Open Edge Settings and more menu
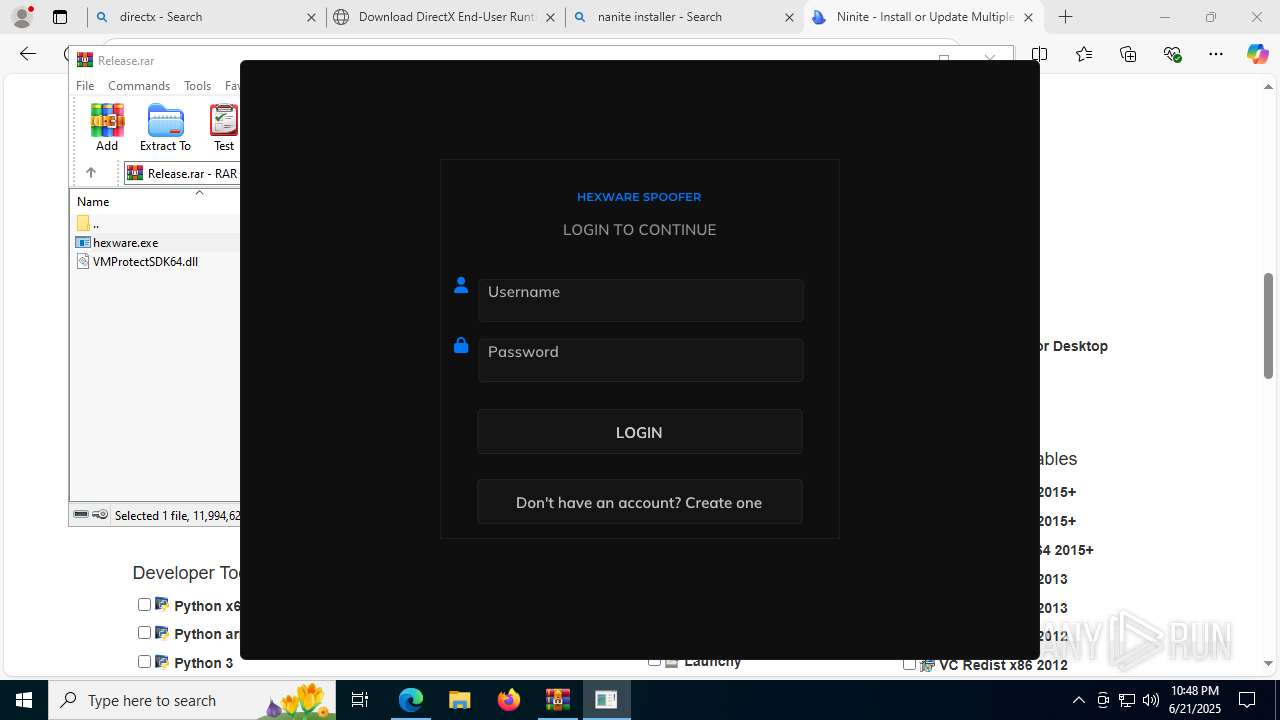The height and width of the screenshot is (720, 1280). pos(1216,54)
